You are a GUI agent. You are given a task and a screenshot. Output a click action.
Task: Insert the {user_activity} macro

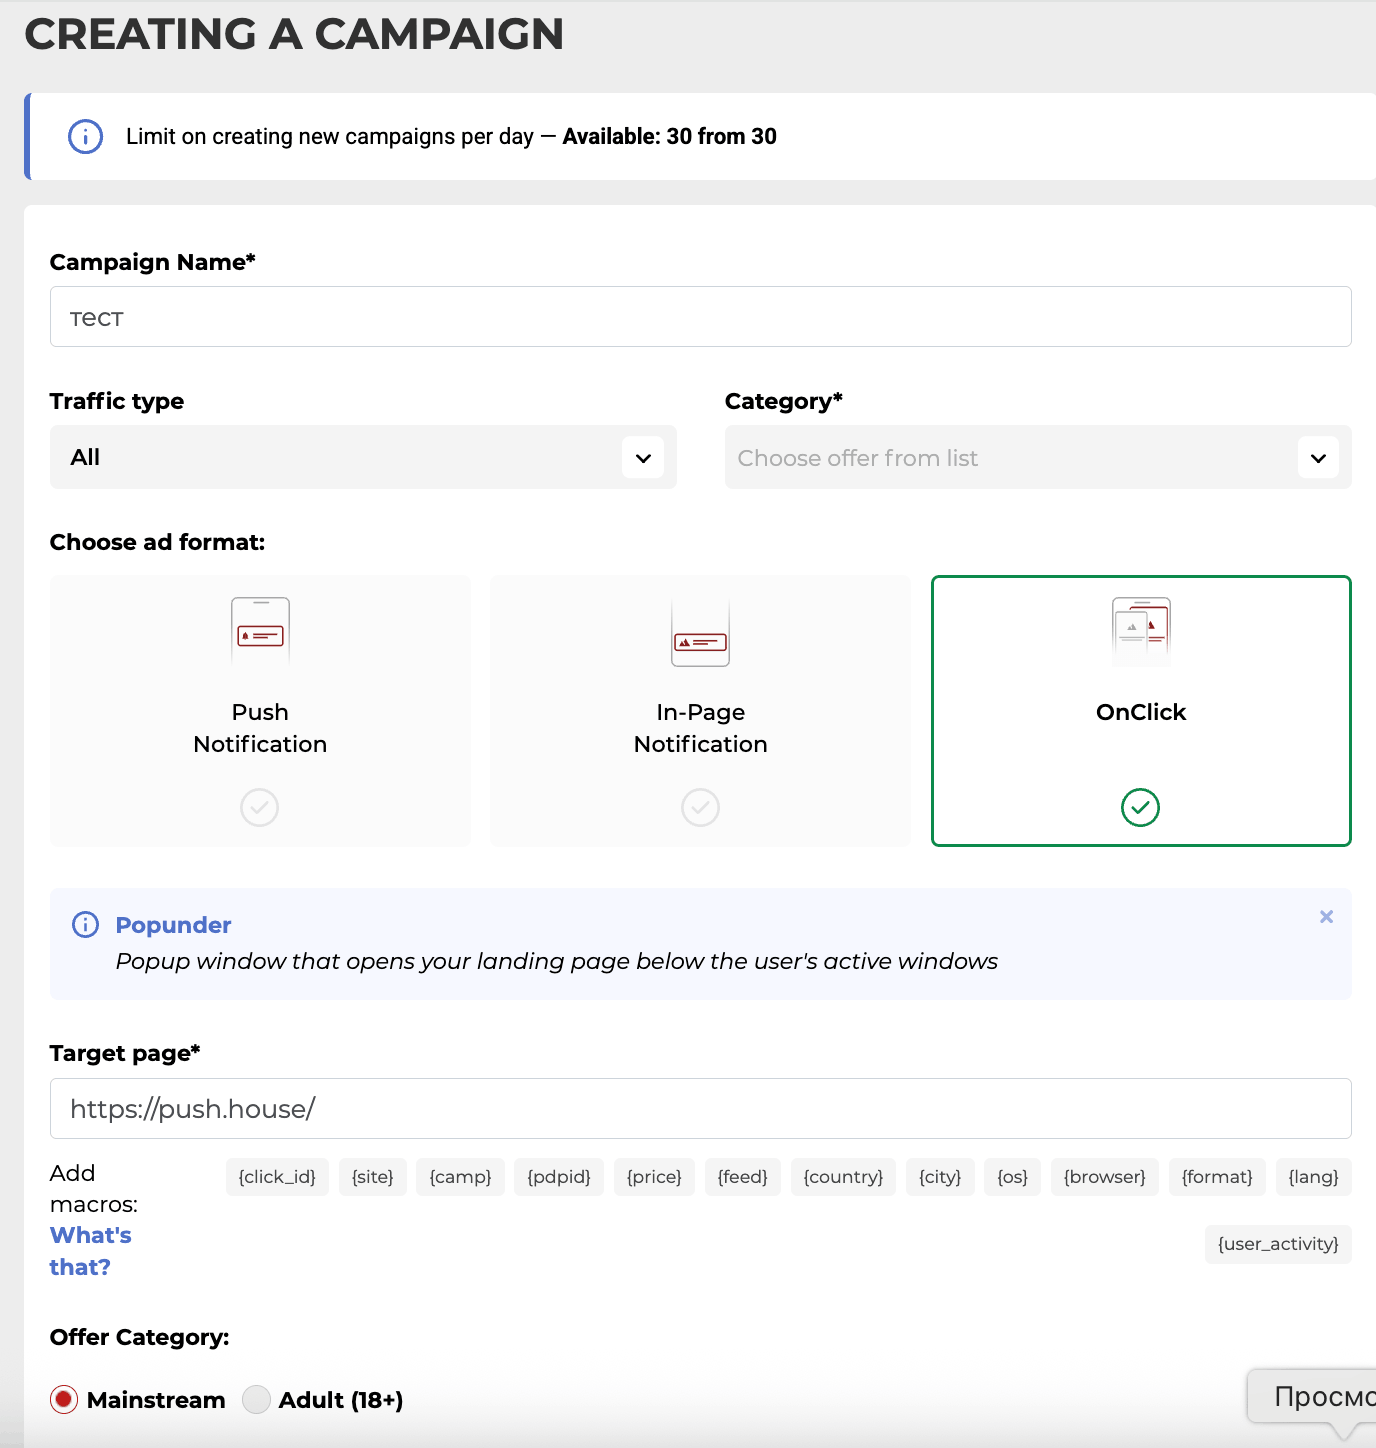coord(1278,1244)
